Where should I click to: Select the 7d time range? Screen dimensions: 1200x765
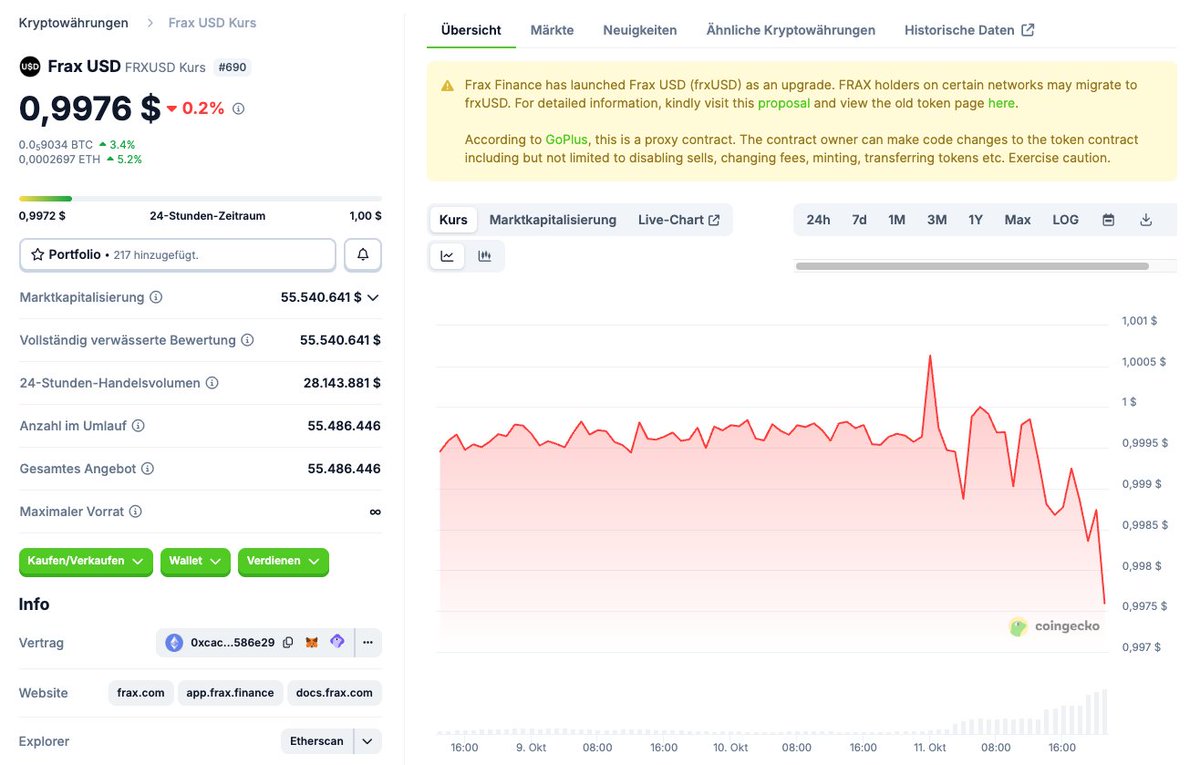pyautogui.click(x=859, y=220)
